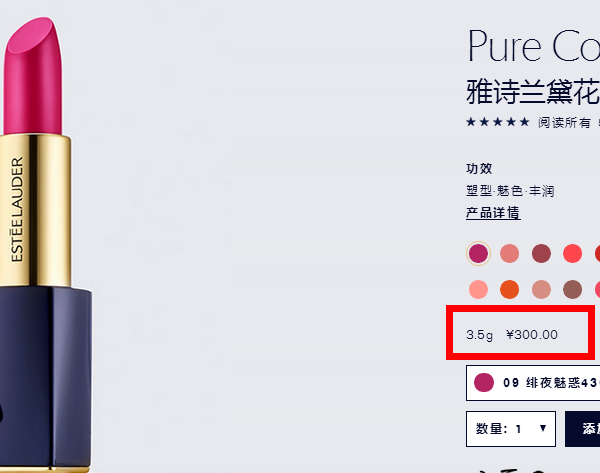Viewport: 600px width, 473px height.
Task: Open the 阅读所有 reviews link
Action: 564,122
